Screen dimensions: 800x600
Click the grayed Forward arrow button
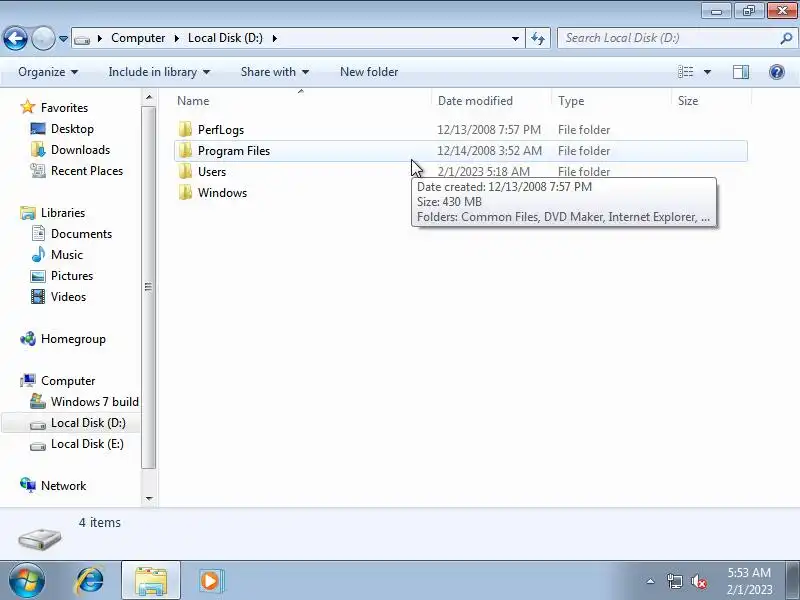(43, 38)
